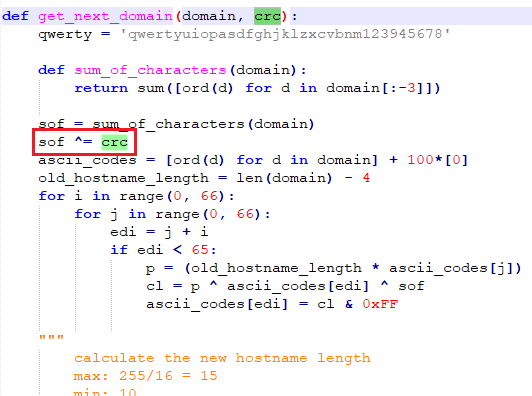
Task: Click the 'max: 255/16 = 15' comment line
Action: point(145,376)
